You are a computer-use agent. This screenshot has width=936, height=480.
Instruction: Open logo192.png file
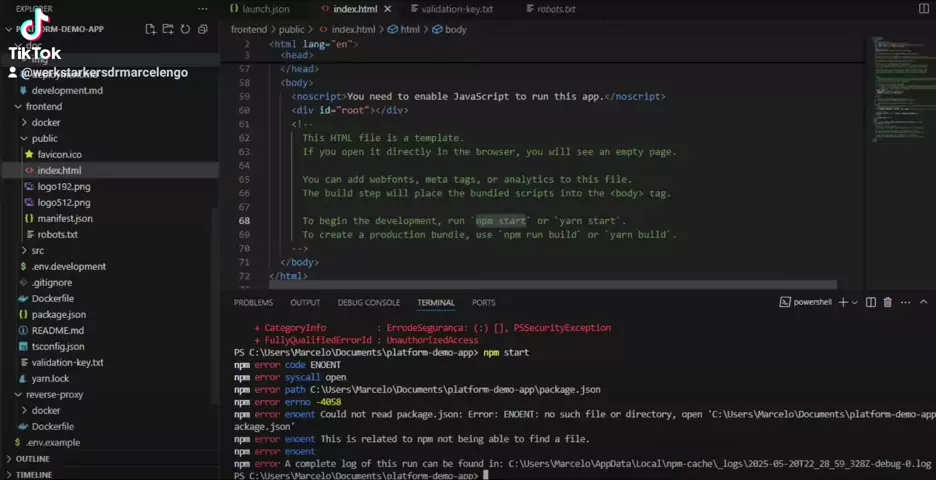click(64, 187)
